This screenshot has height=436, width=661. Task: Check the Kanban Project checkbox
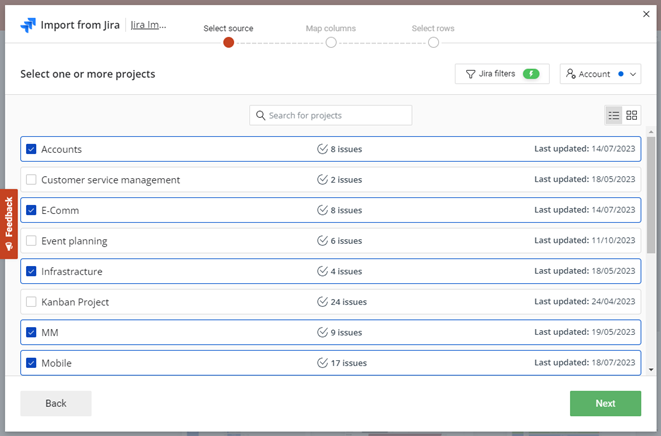pyautogui.click(x=31, y=302)
